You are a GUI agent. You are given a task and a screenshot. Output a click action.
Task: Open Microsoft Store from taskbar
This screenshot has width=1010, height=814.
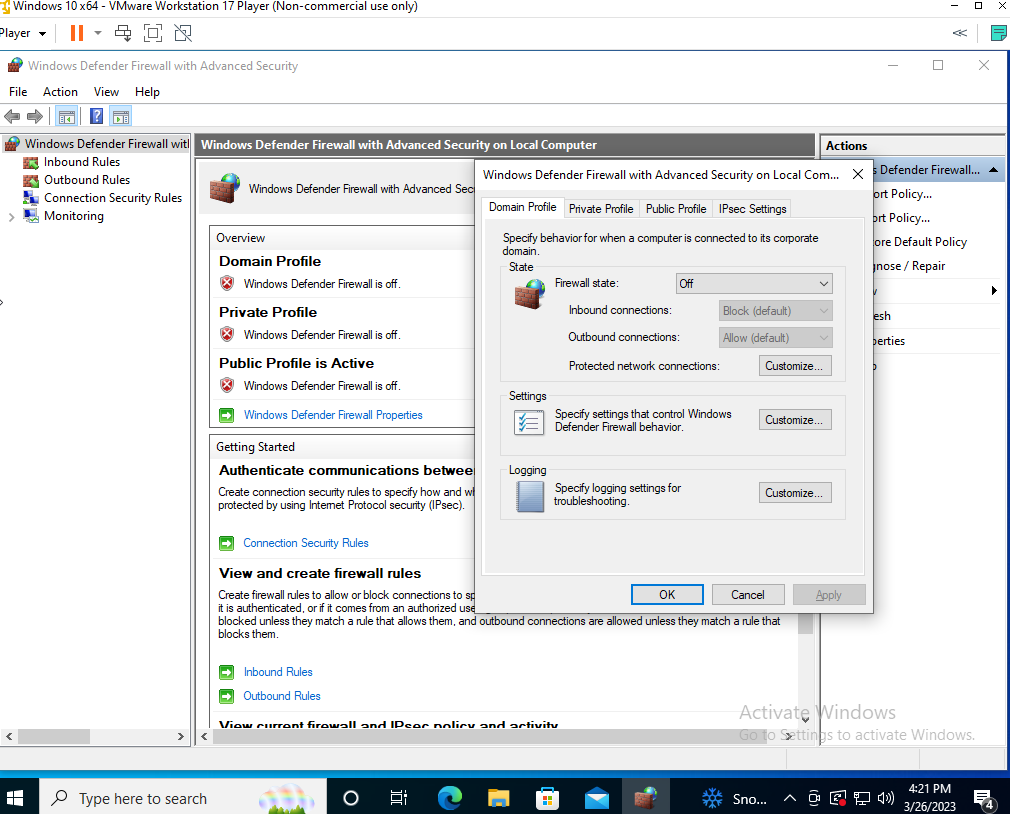click(547, 799)
